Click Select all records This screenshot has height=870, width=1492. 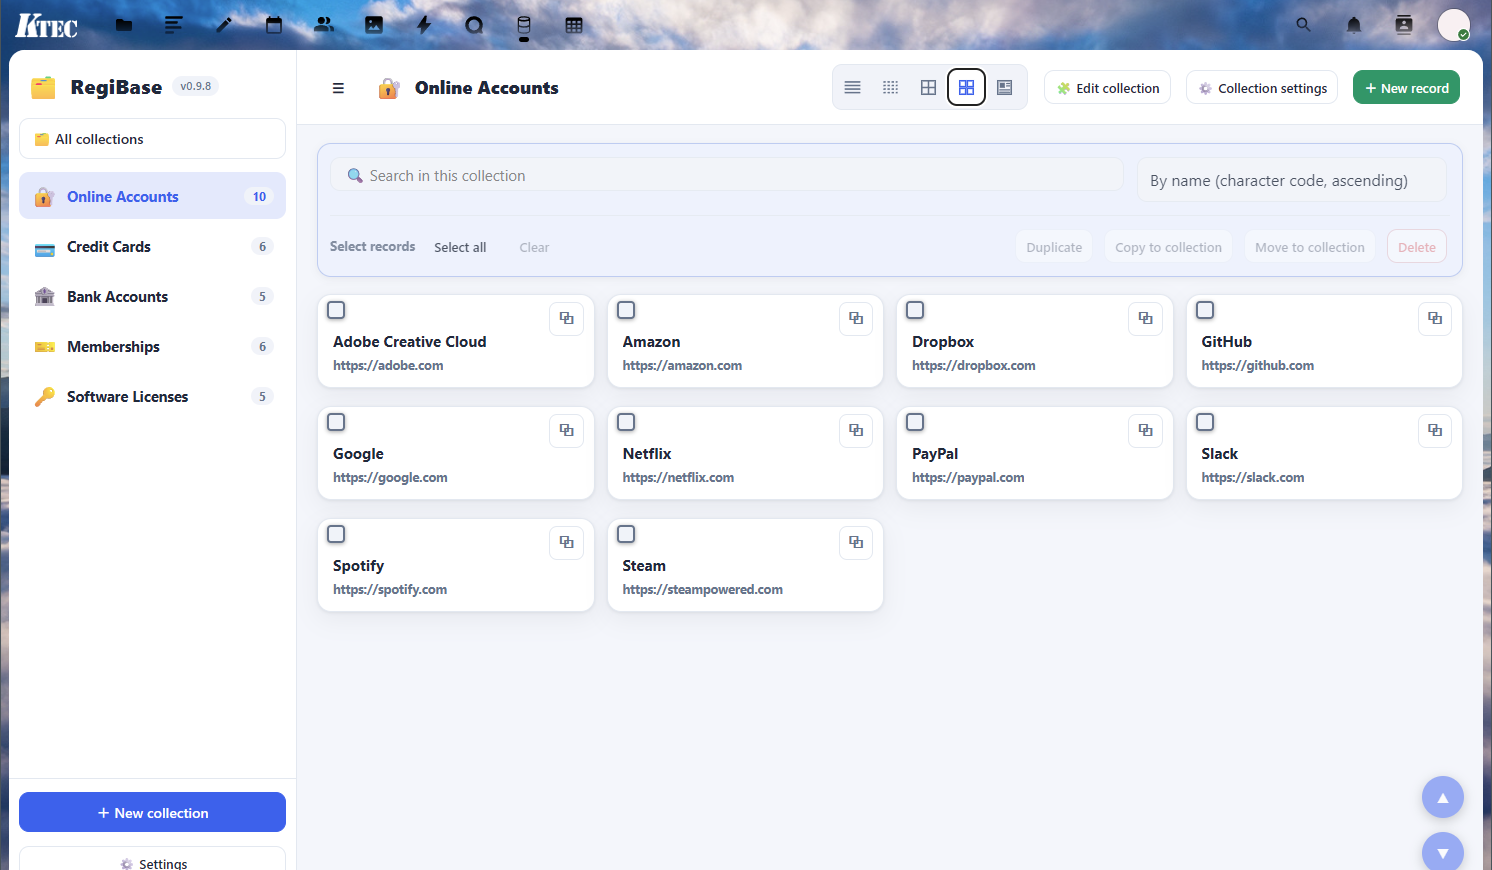click(x=460, y=247)
